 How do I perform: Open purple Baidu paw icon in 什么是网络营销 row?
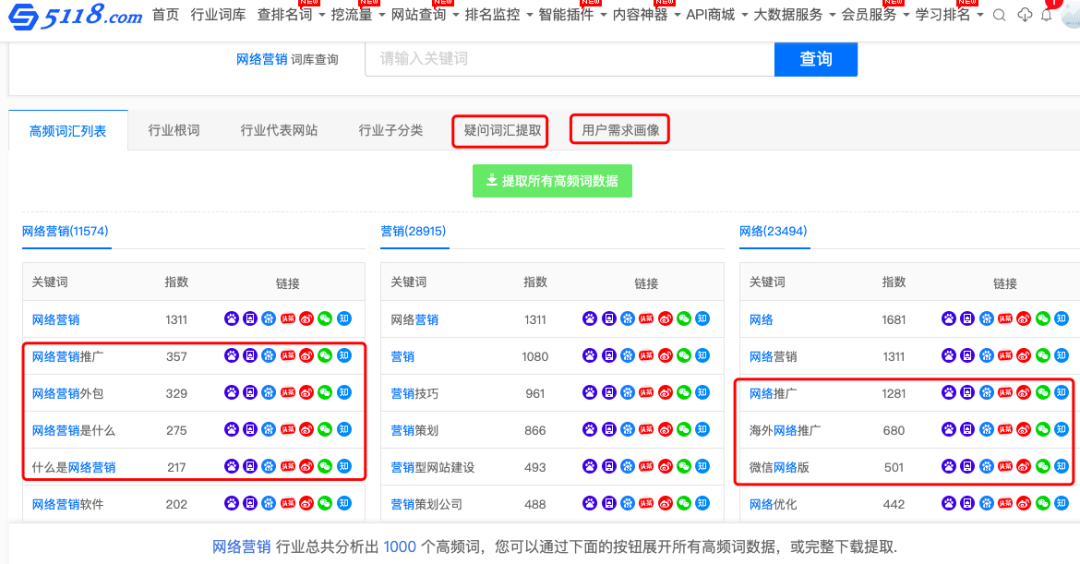pyautogui.click(x=231, y=466)
